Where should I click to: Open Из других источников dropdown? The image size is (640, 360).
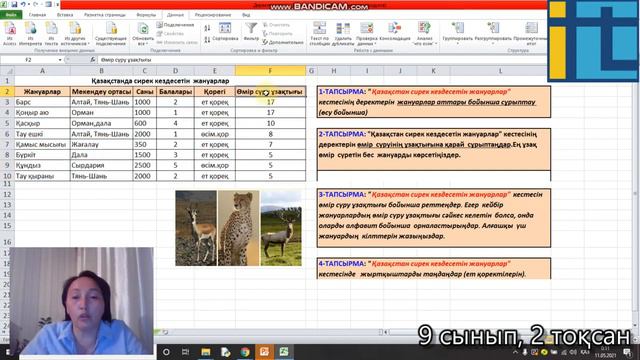pyautogui.click(x=75, y=33)
